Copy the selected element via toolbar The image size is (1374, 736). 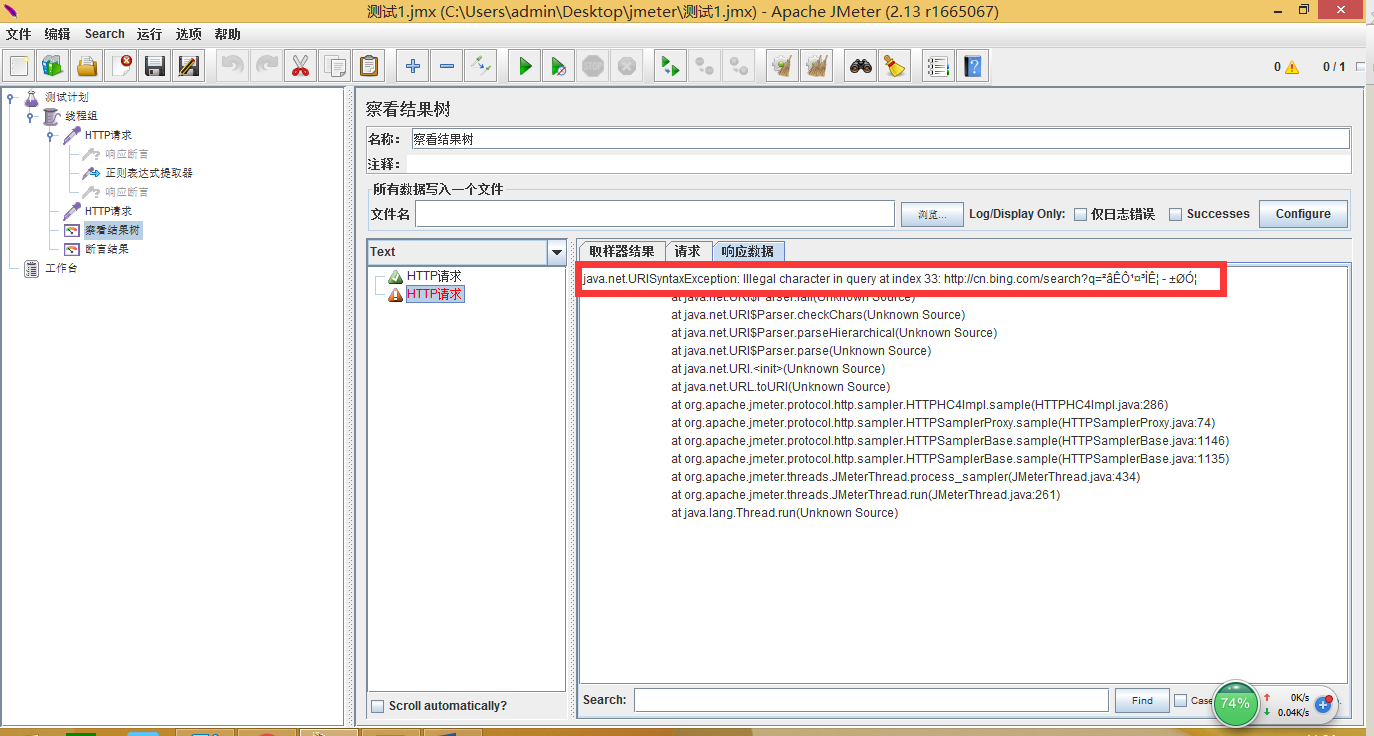point(334,67)
